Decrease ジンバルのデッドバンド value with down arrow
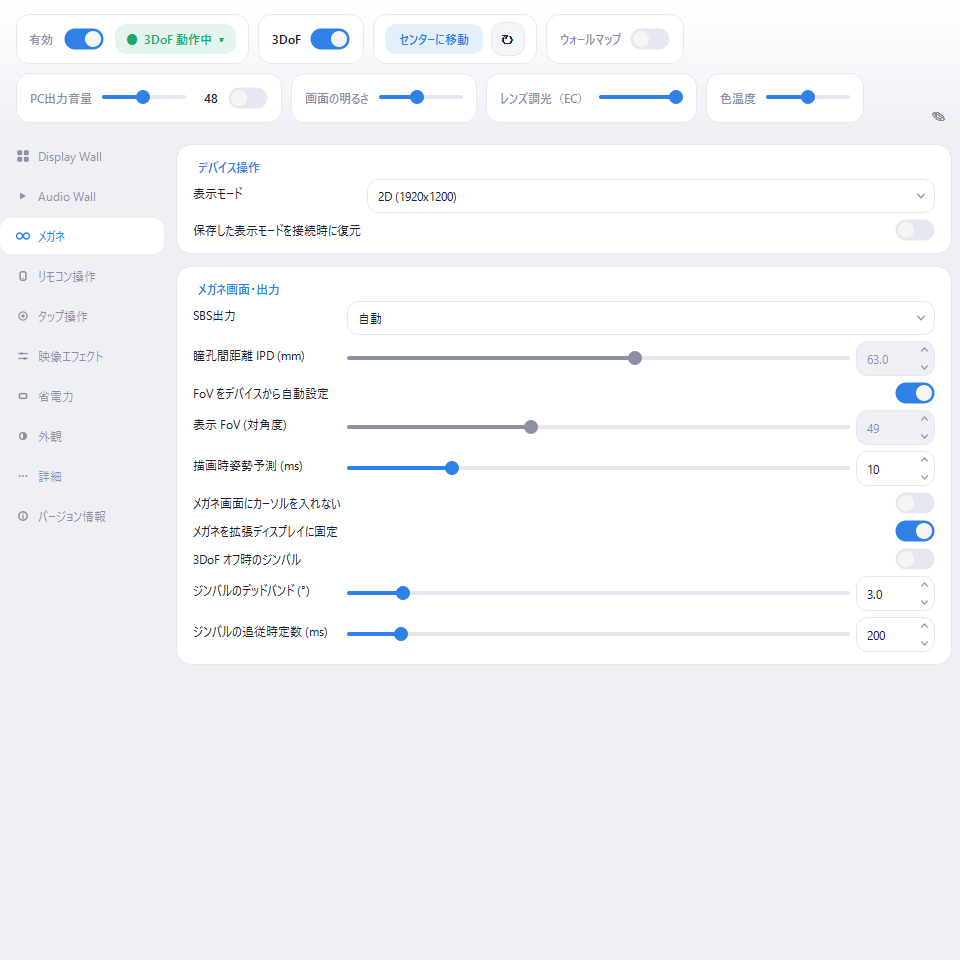 (x=924, y=602)
